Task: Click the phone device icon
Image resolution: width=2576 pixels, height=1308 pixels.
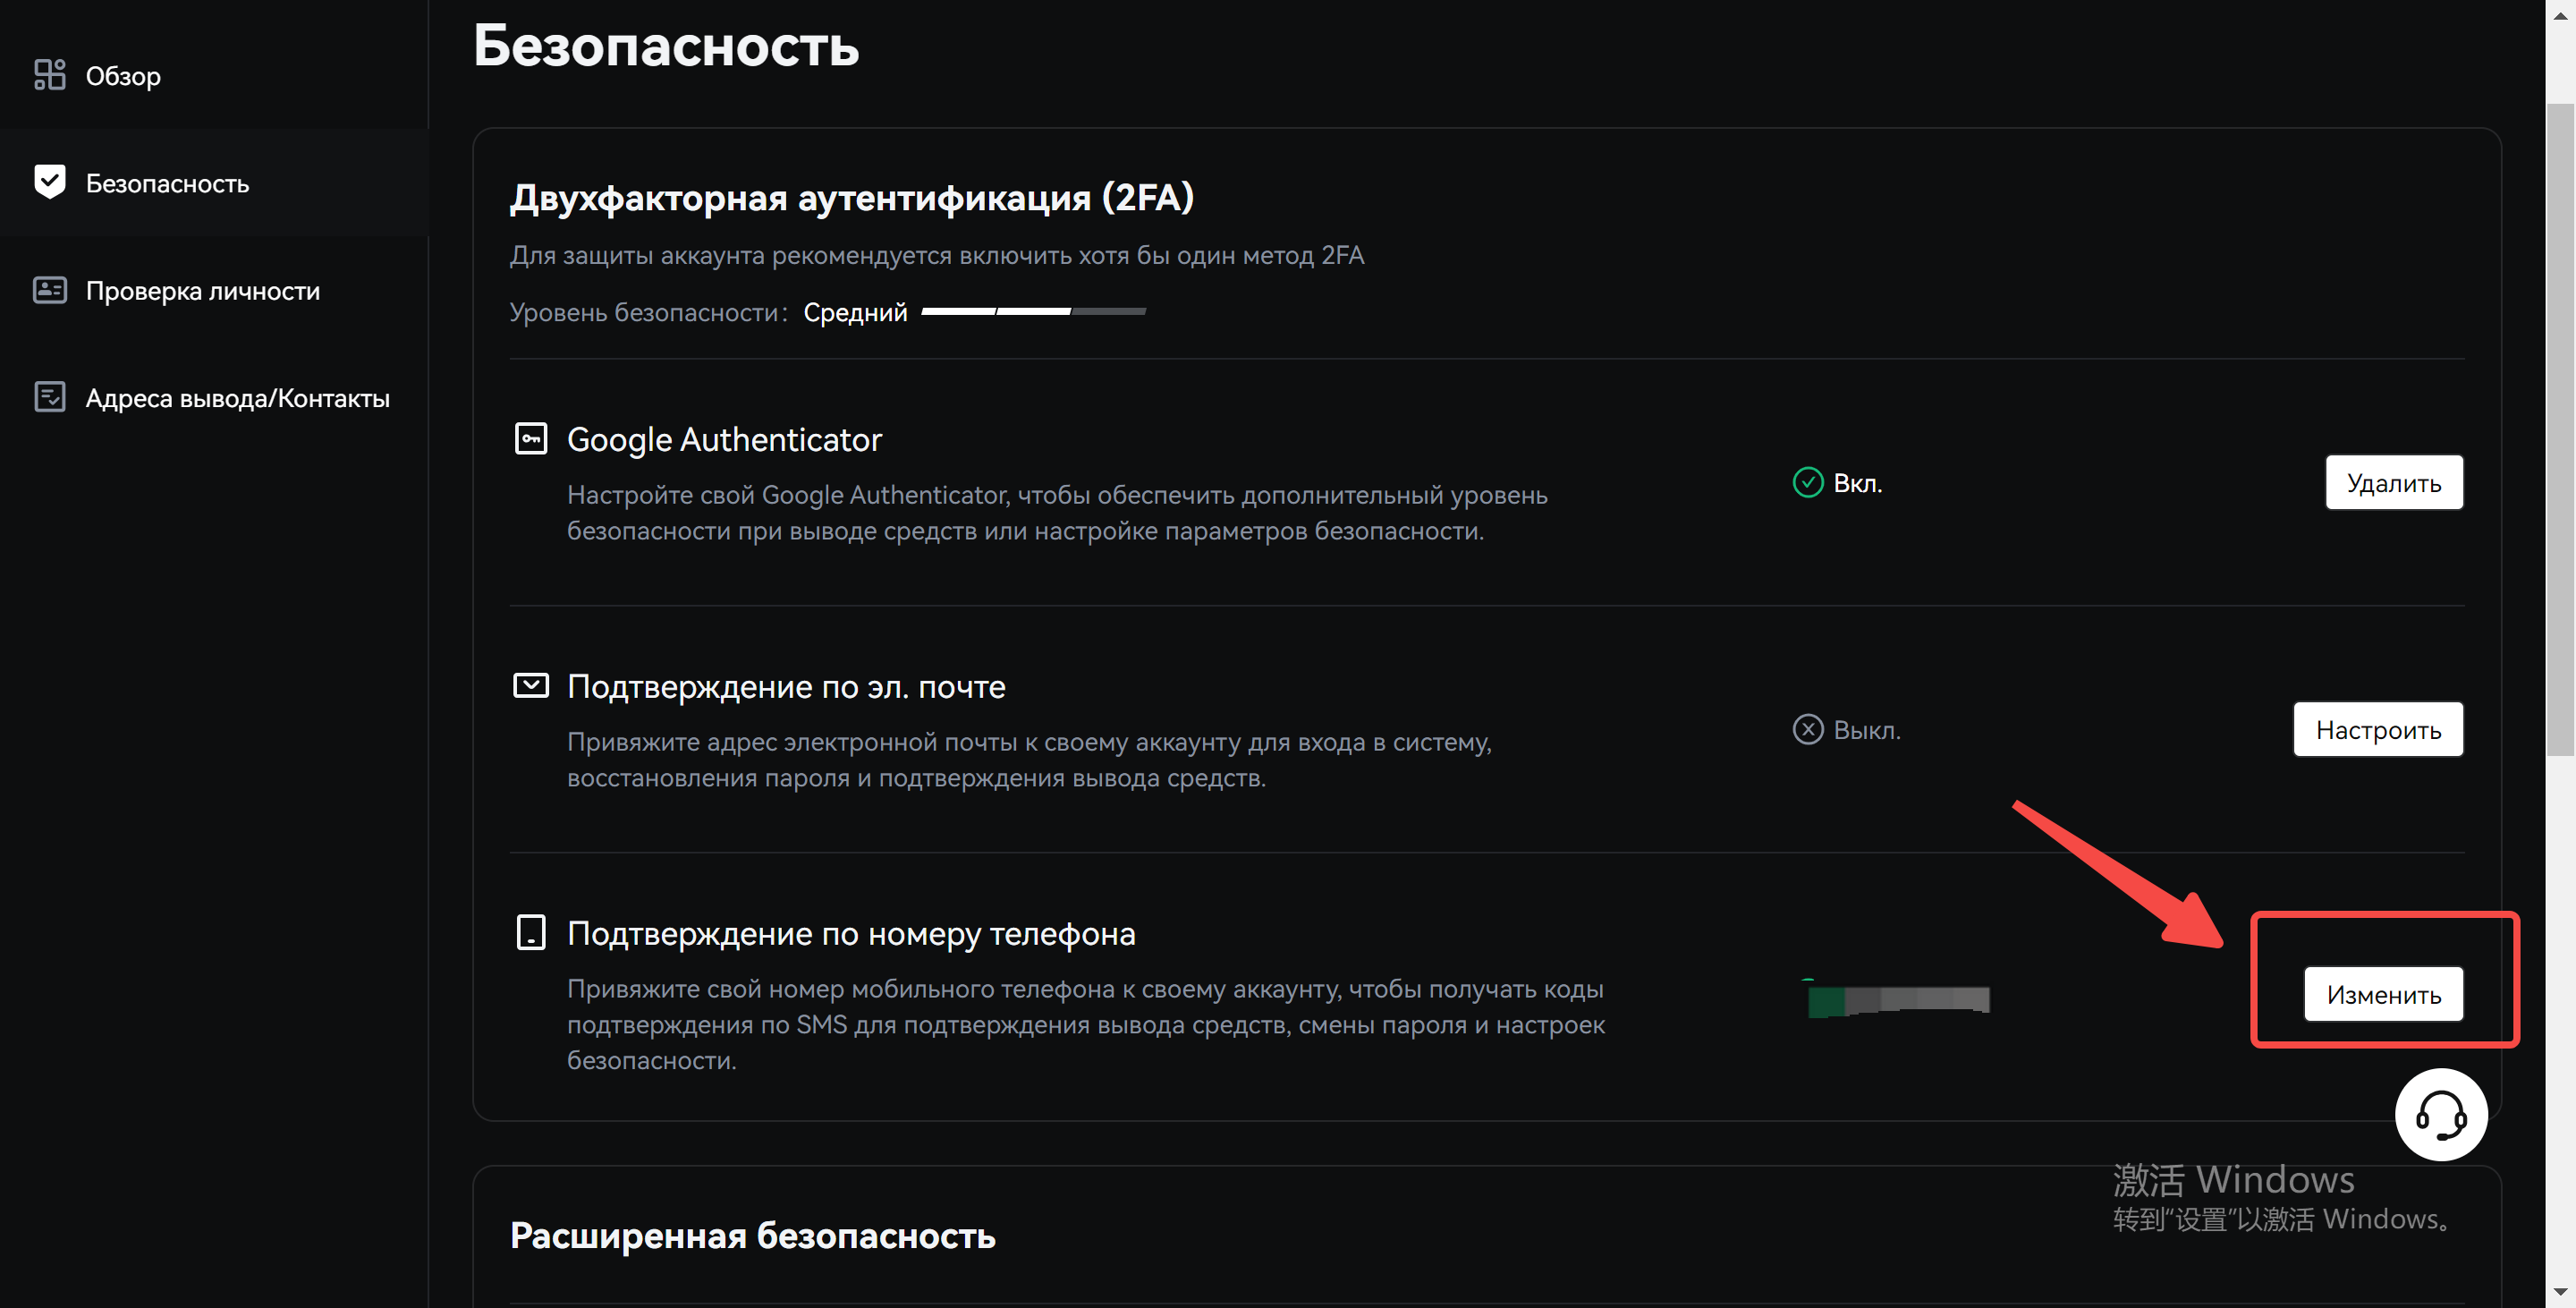Action: (x=530, y=932)
